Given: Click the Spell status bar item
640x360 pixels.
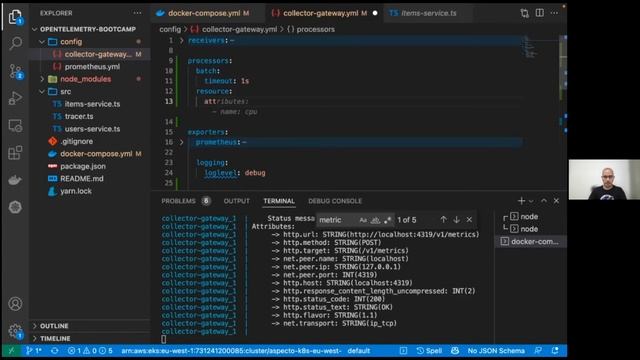Looking at the screenshot, I should (429, 351).
